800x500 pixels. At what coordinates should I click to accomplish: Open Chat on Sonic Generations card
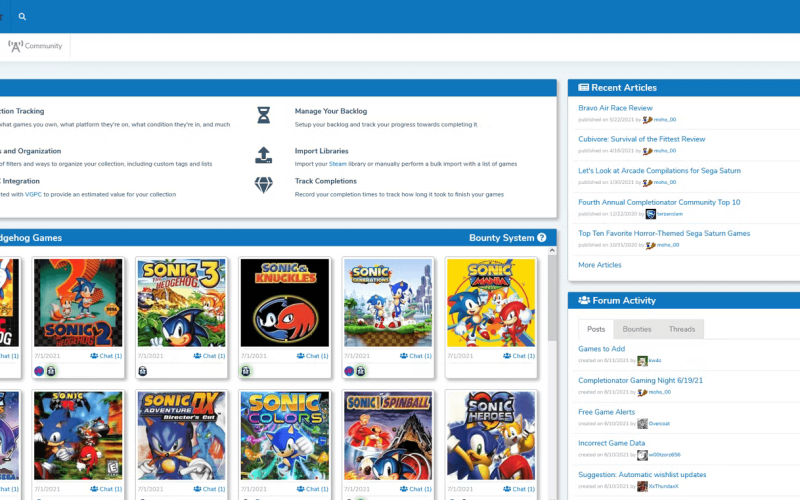coord(416,356)
